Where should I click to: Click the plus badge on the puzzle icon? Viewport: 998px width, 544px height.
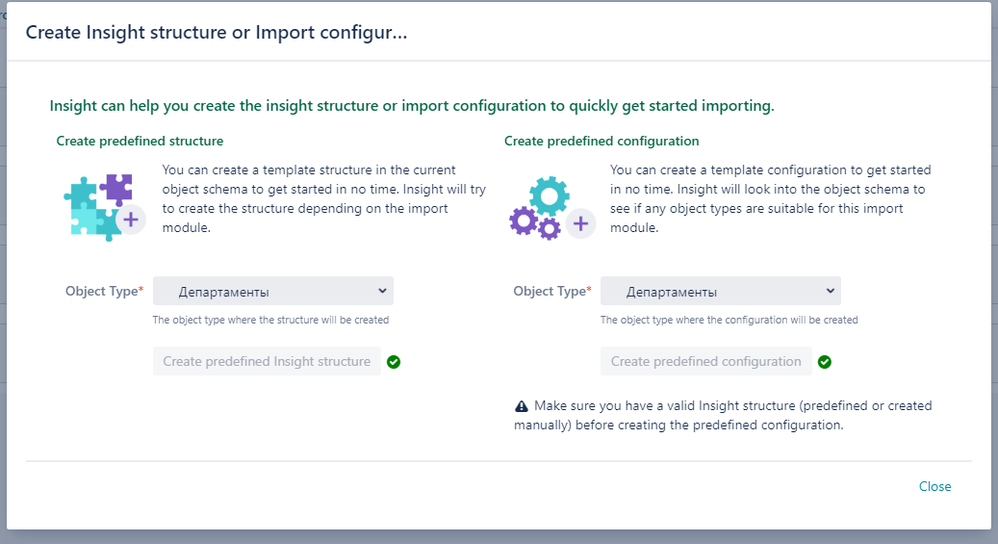(131, 220)
